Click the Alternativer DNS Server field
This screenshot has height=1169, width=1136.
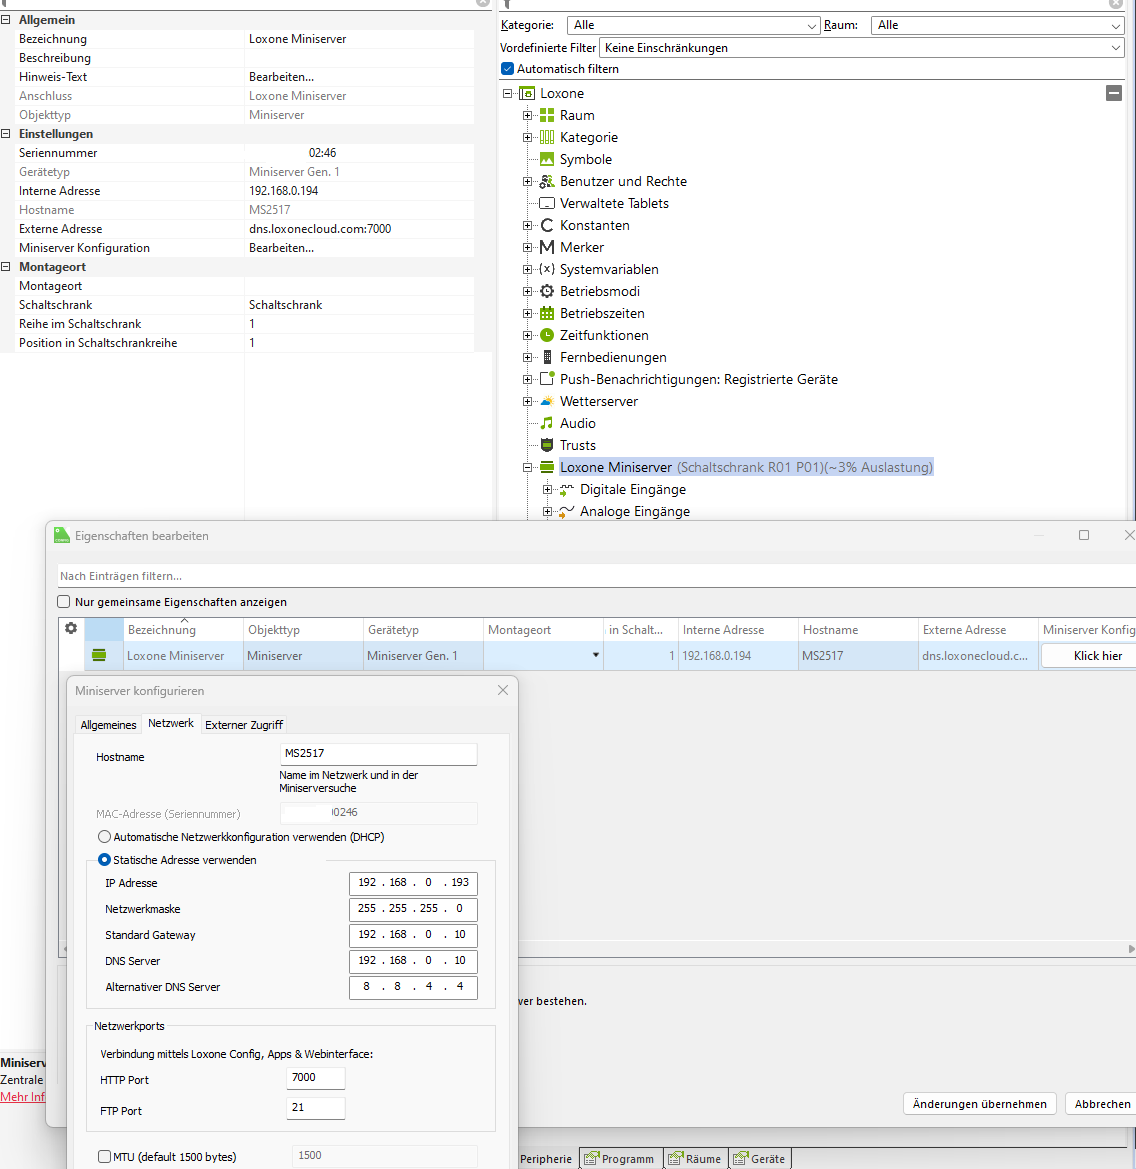(413, 987)
